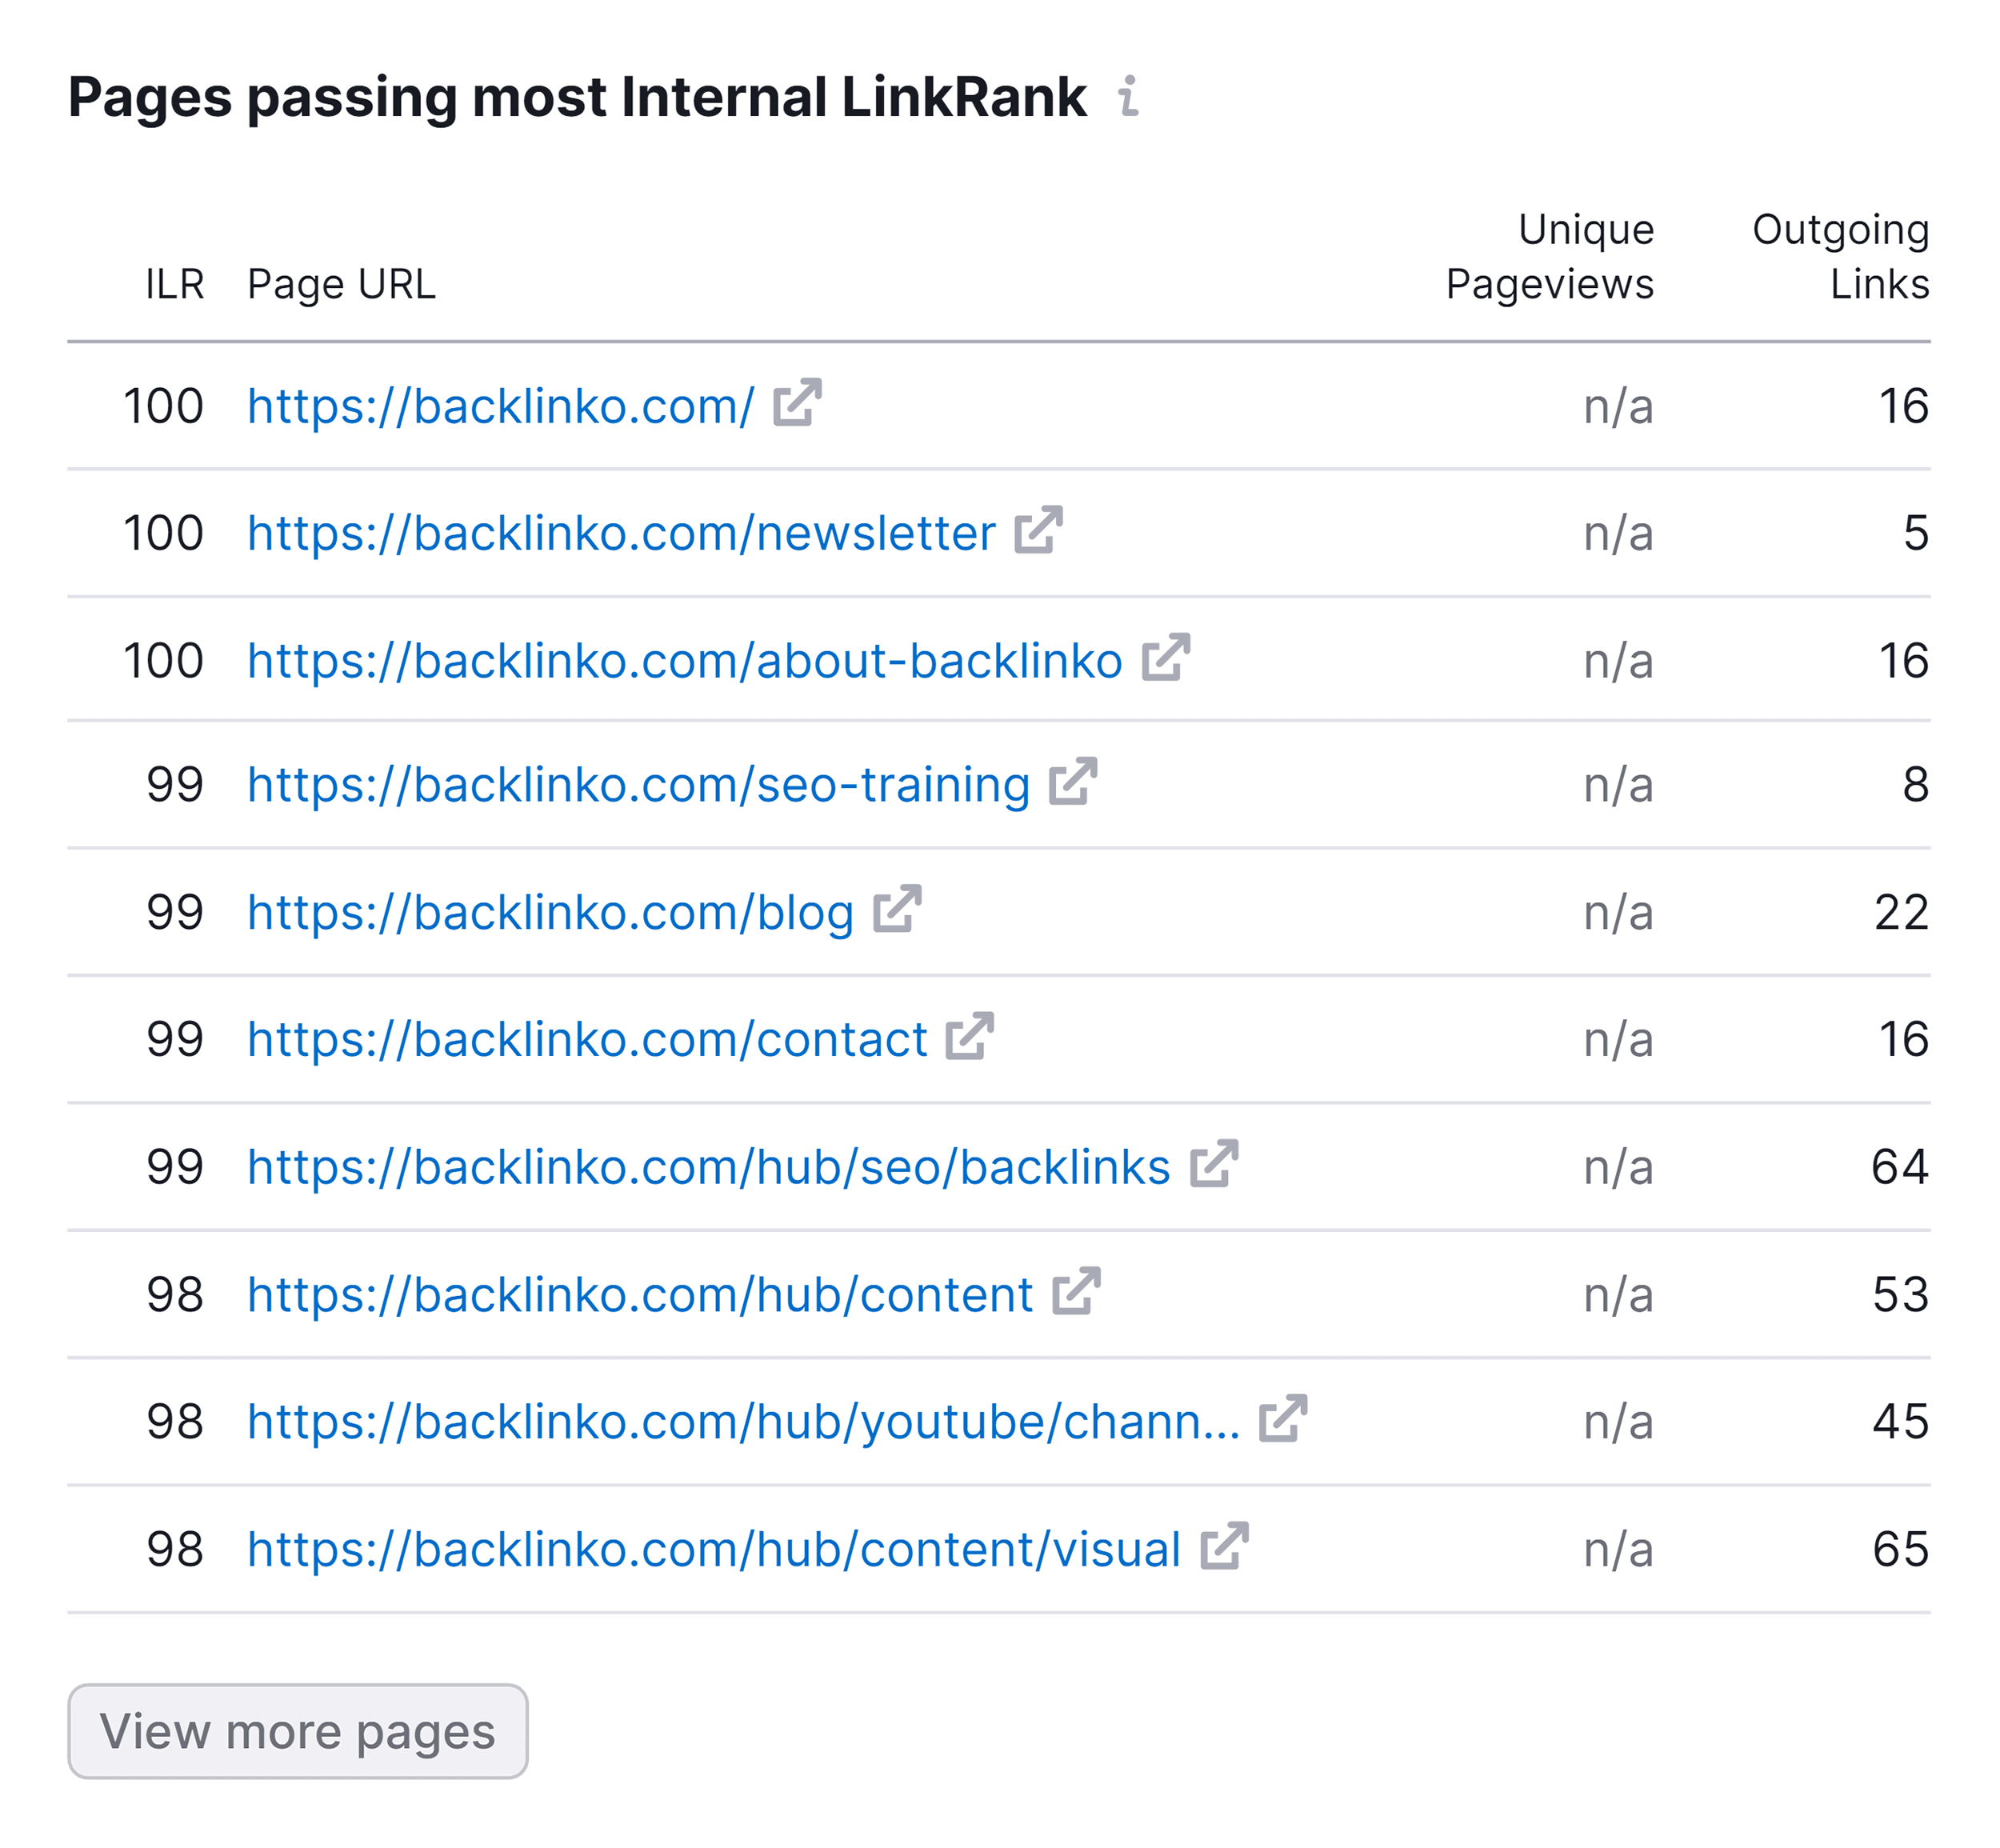Select ILR value 100 in newsletter row

(163, 533)
